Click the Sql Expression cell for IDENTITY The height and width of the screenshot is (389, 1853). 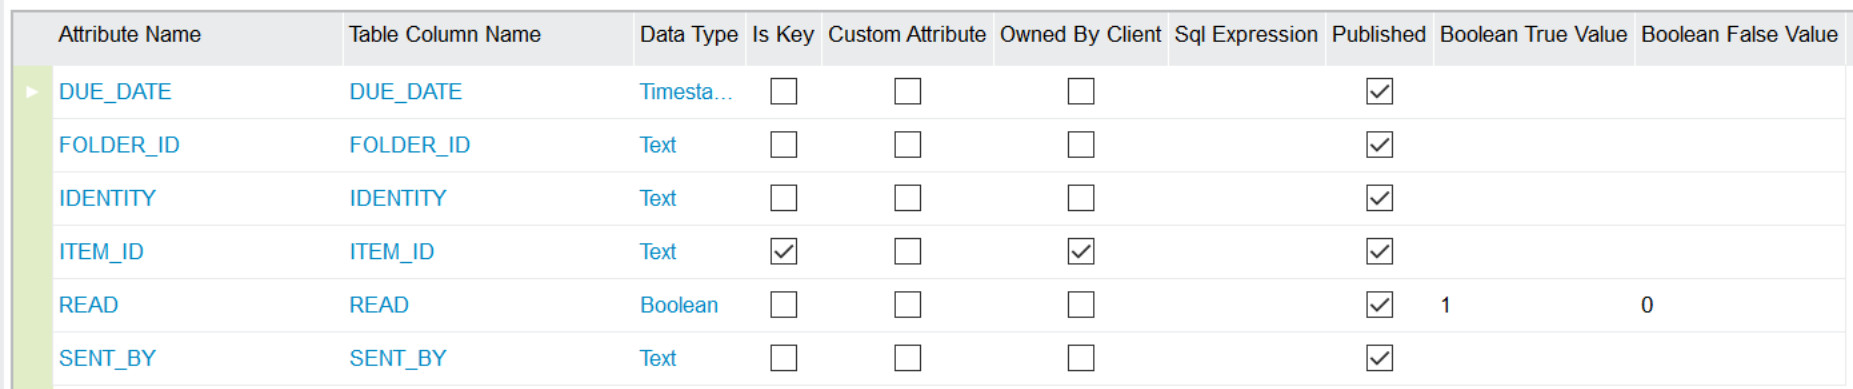pos(1247,198)
